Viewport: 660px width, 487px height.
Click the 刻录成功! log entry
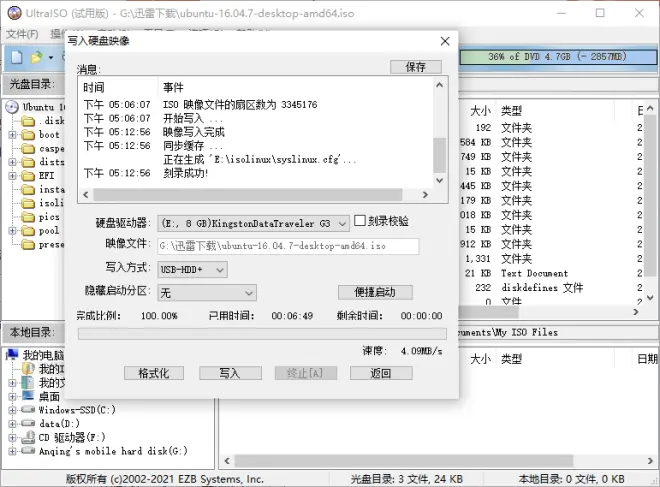pyautogui.click(x=186, y=173)
